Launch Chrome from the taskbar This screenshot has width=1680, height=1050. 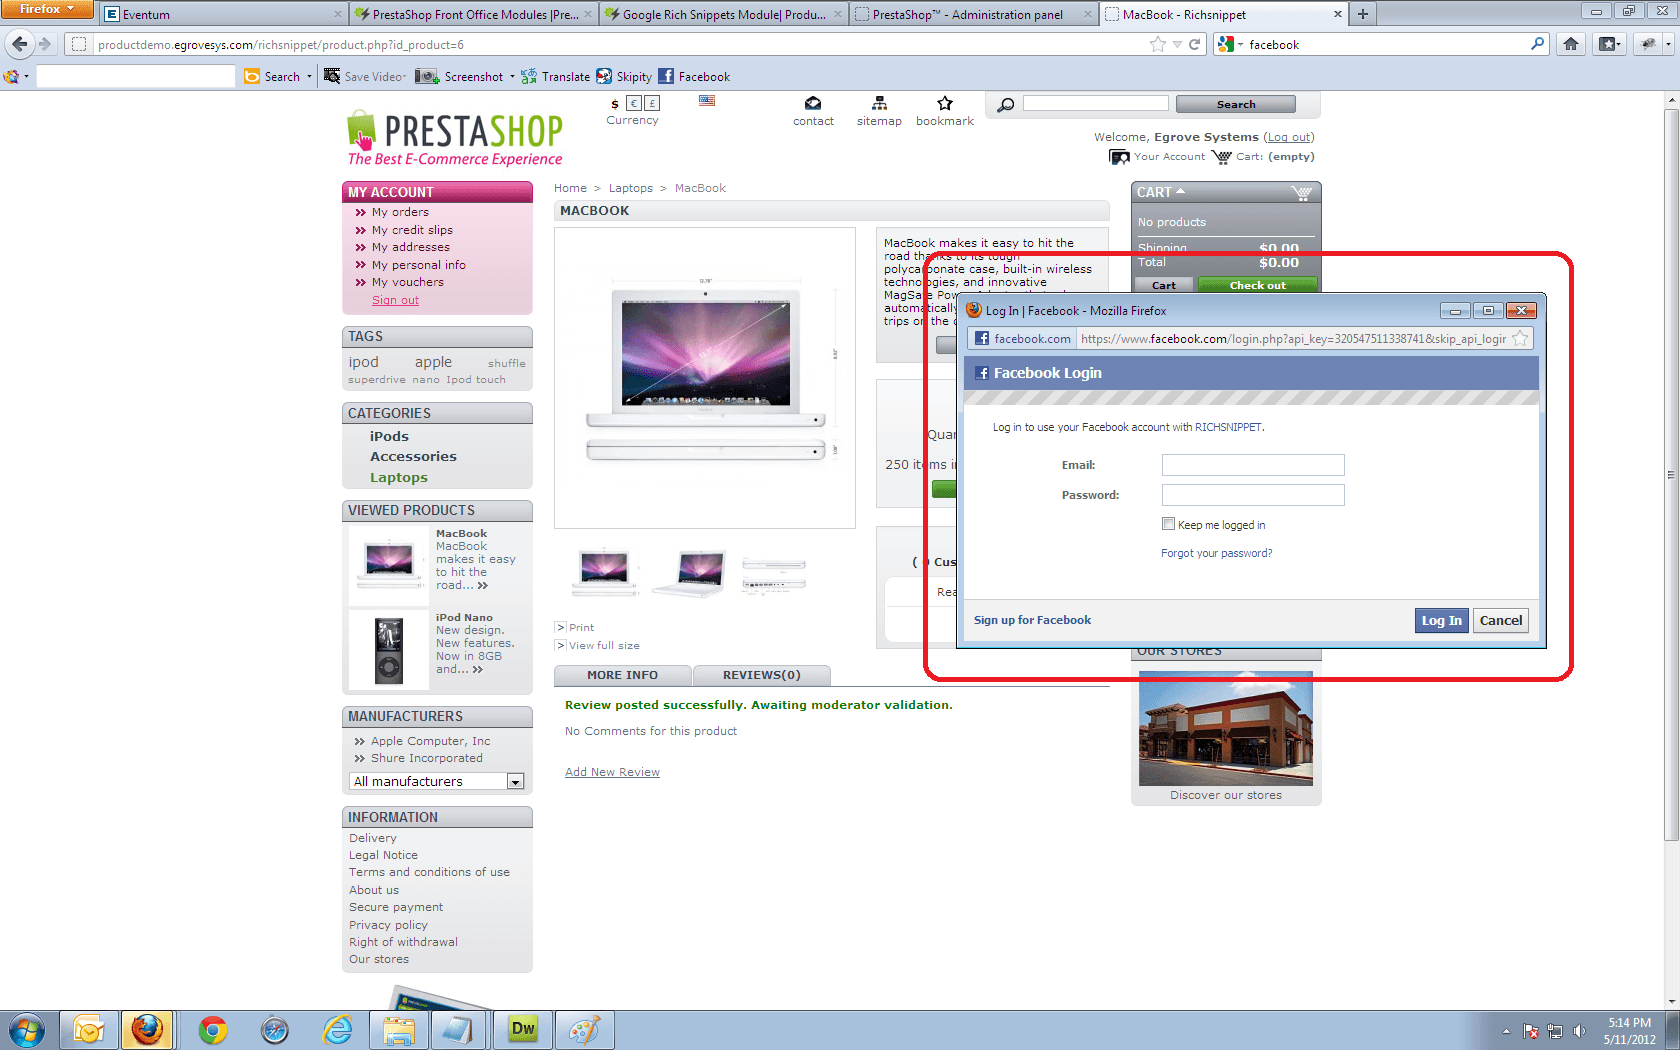212,1030
